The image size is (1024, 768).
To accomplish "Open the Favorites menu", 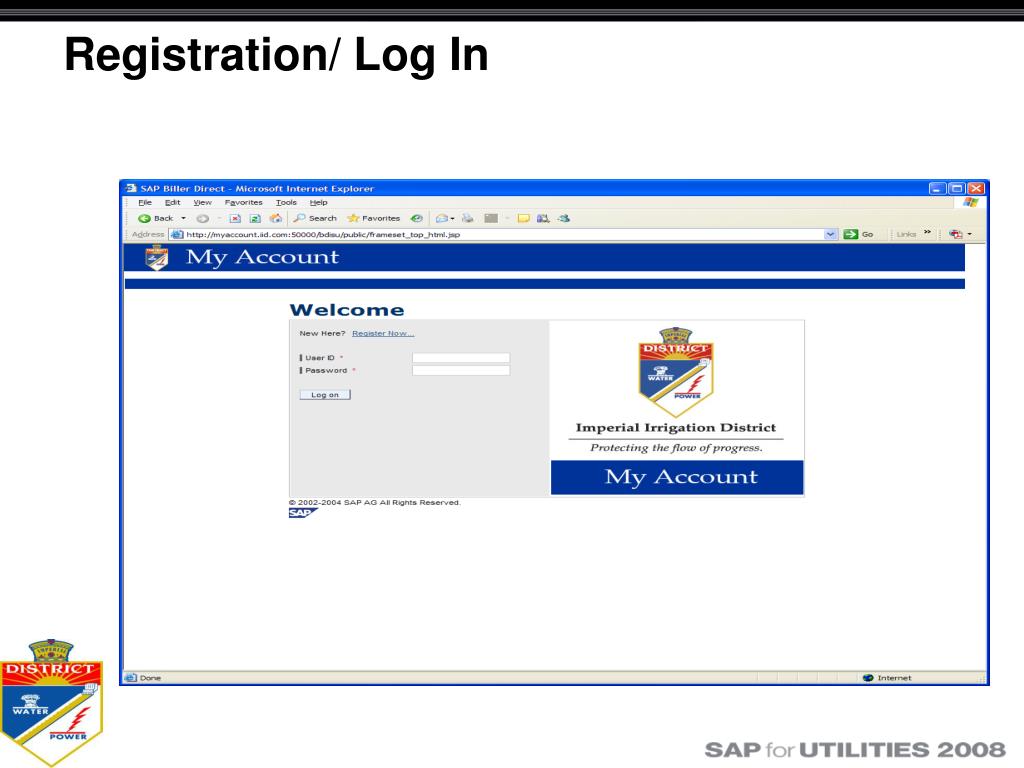I will [x=244, y=202].
